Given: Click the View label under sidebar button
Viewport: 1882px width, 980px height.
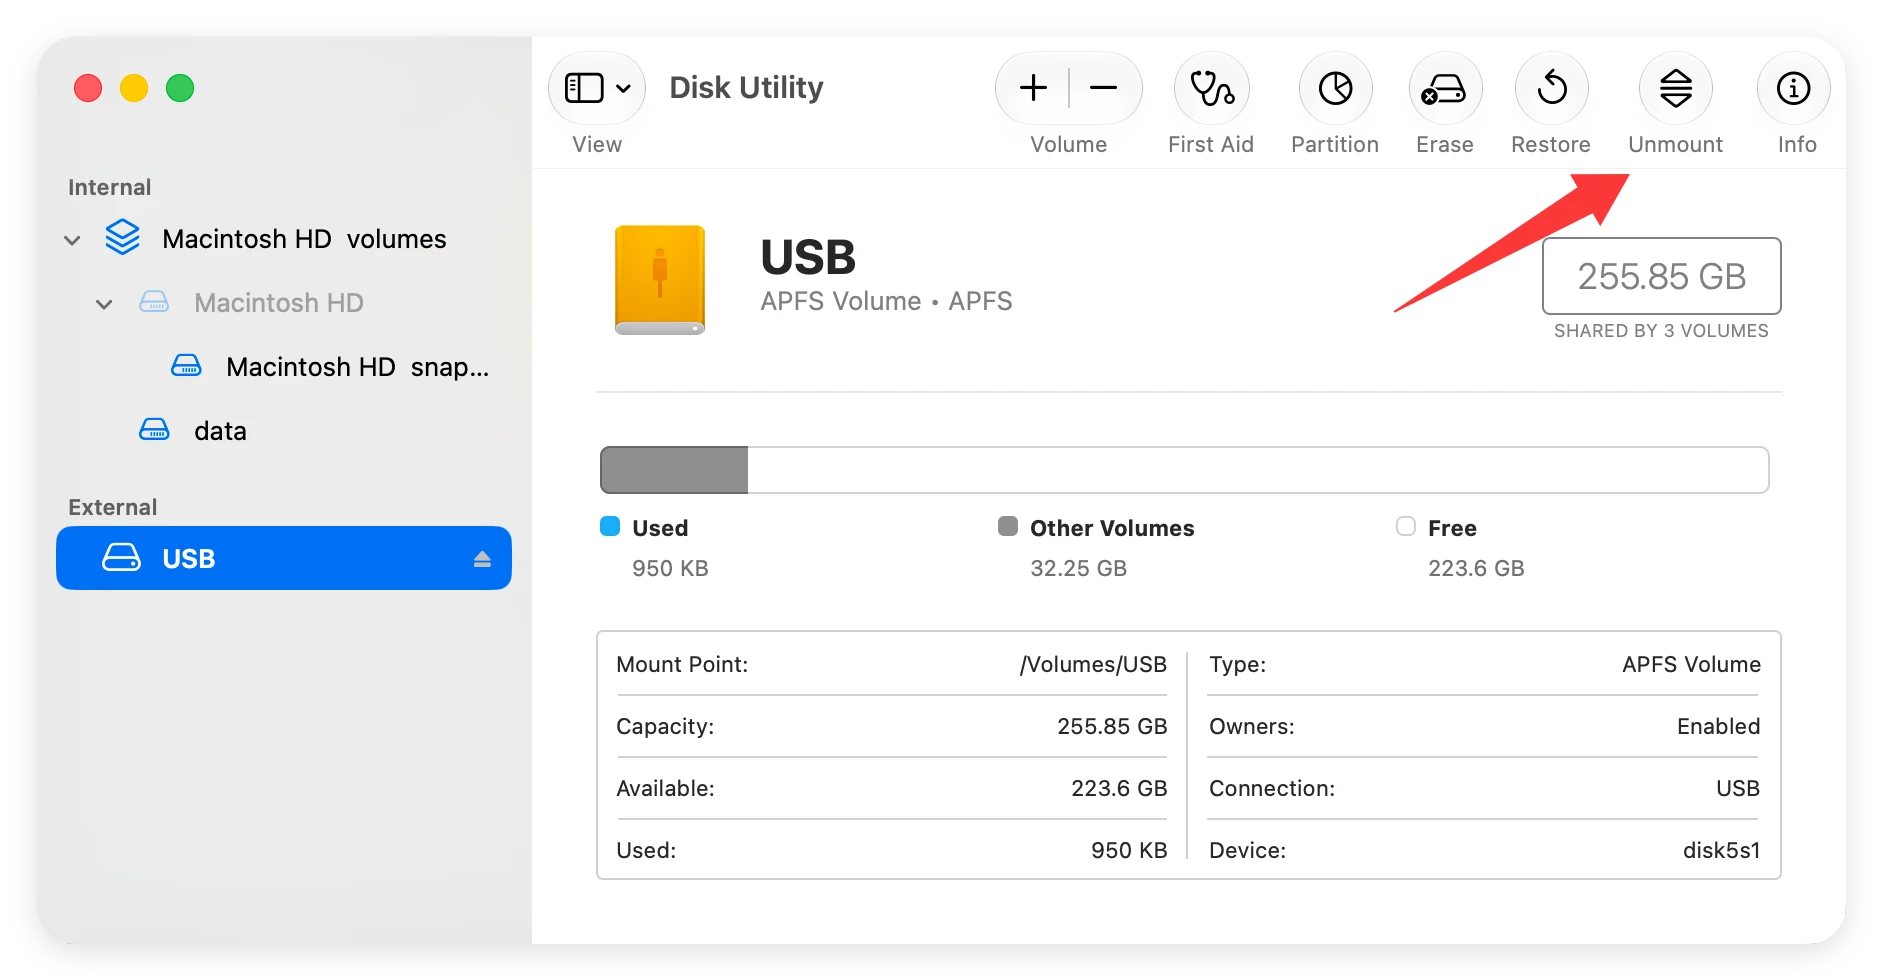Looking at the screenshot, I should click(x=597, y=144).
